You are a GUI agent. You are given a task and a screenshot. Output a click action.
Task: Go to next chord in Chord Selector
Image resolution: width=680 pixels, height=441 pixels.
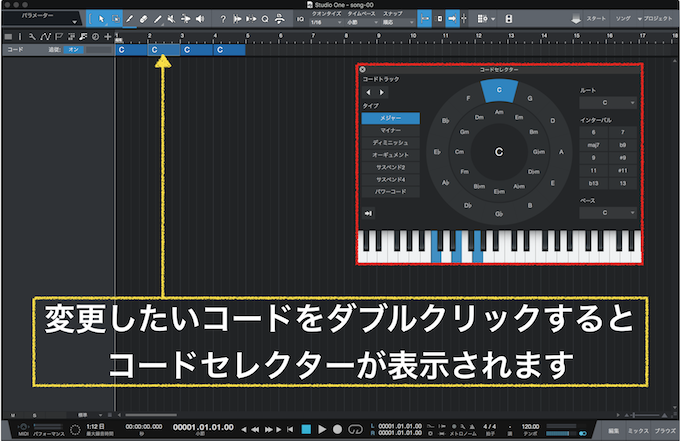382,92
